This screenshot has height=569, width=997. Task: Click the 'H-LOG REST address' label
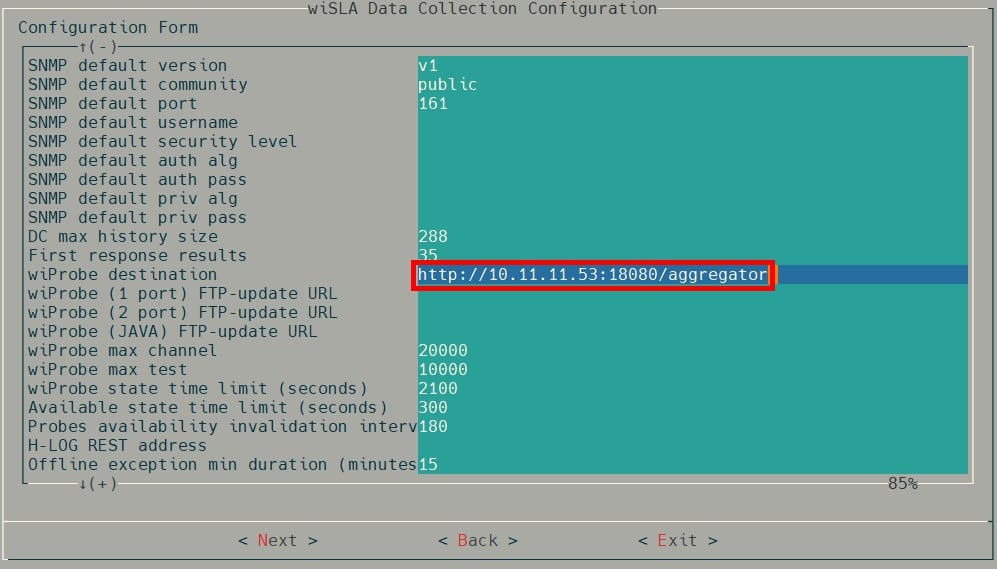tap(117, 446)
